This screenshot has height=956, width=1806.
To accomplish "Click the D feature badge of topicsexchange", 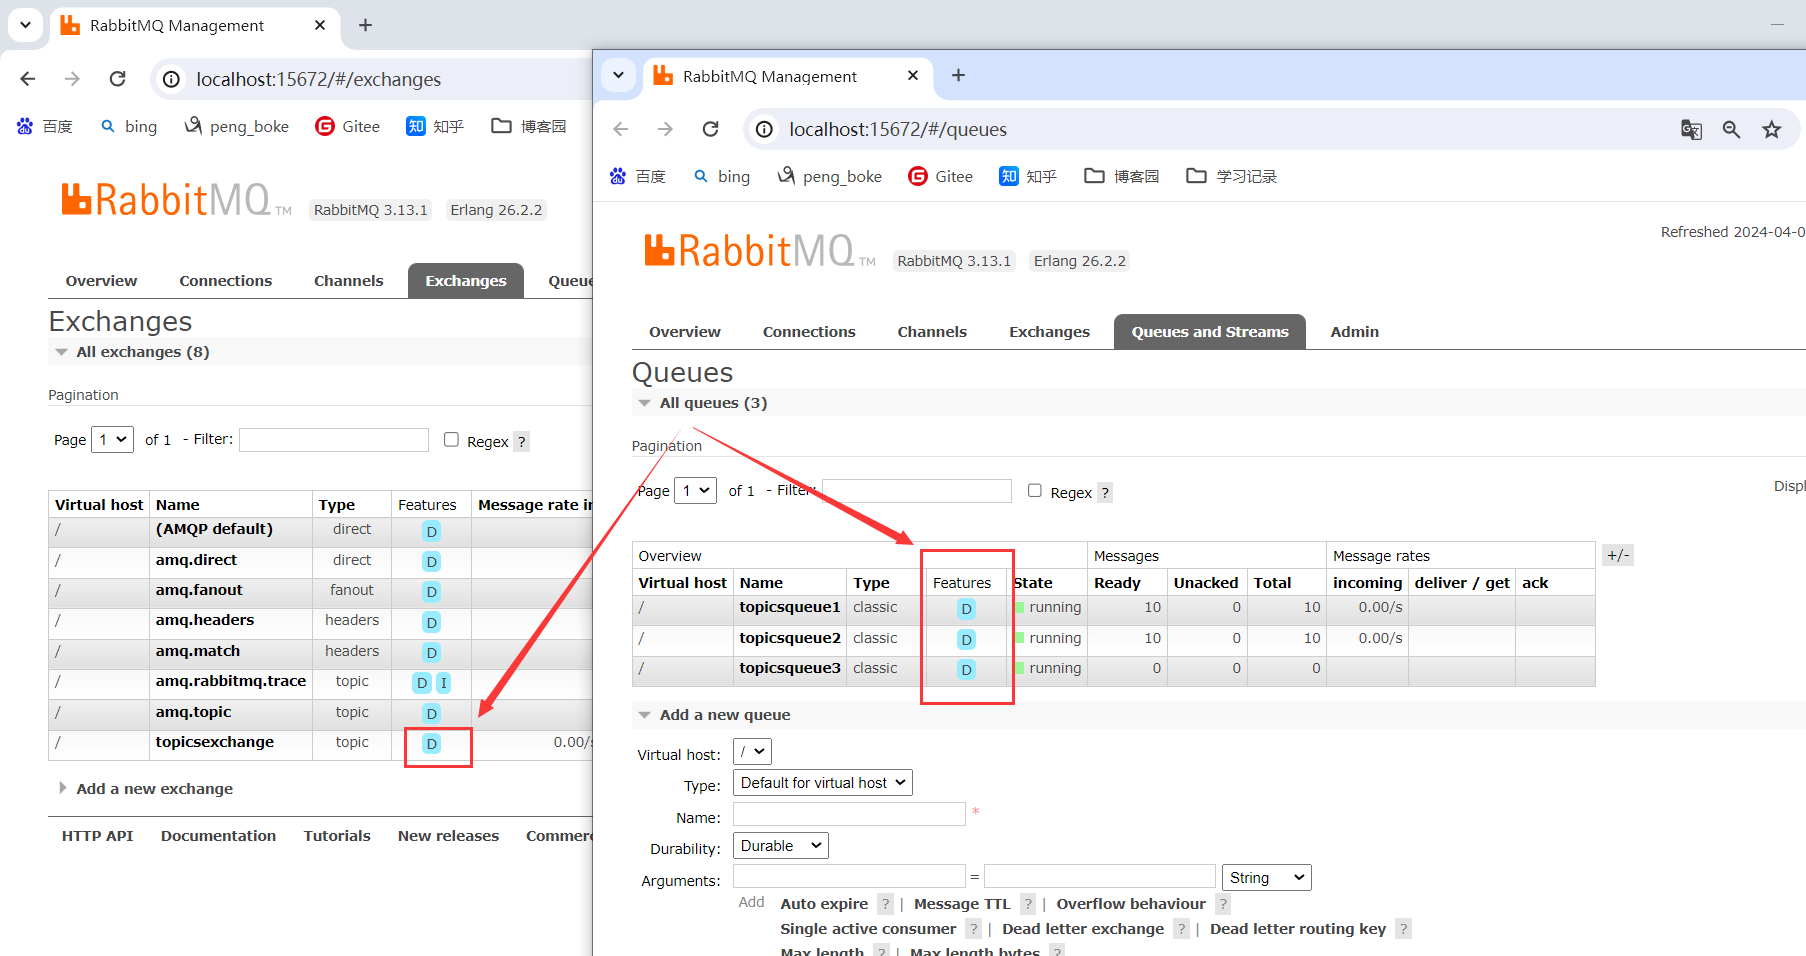I will coord(431,743).
